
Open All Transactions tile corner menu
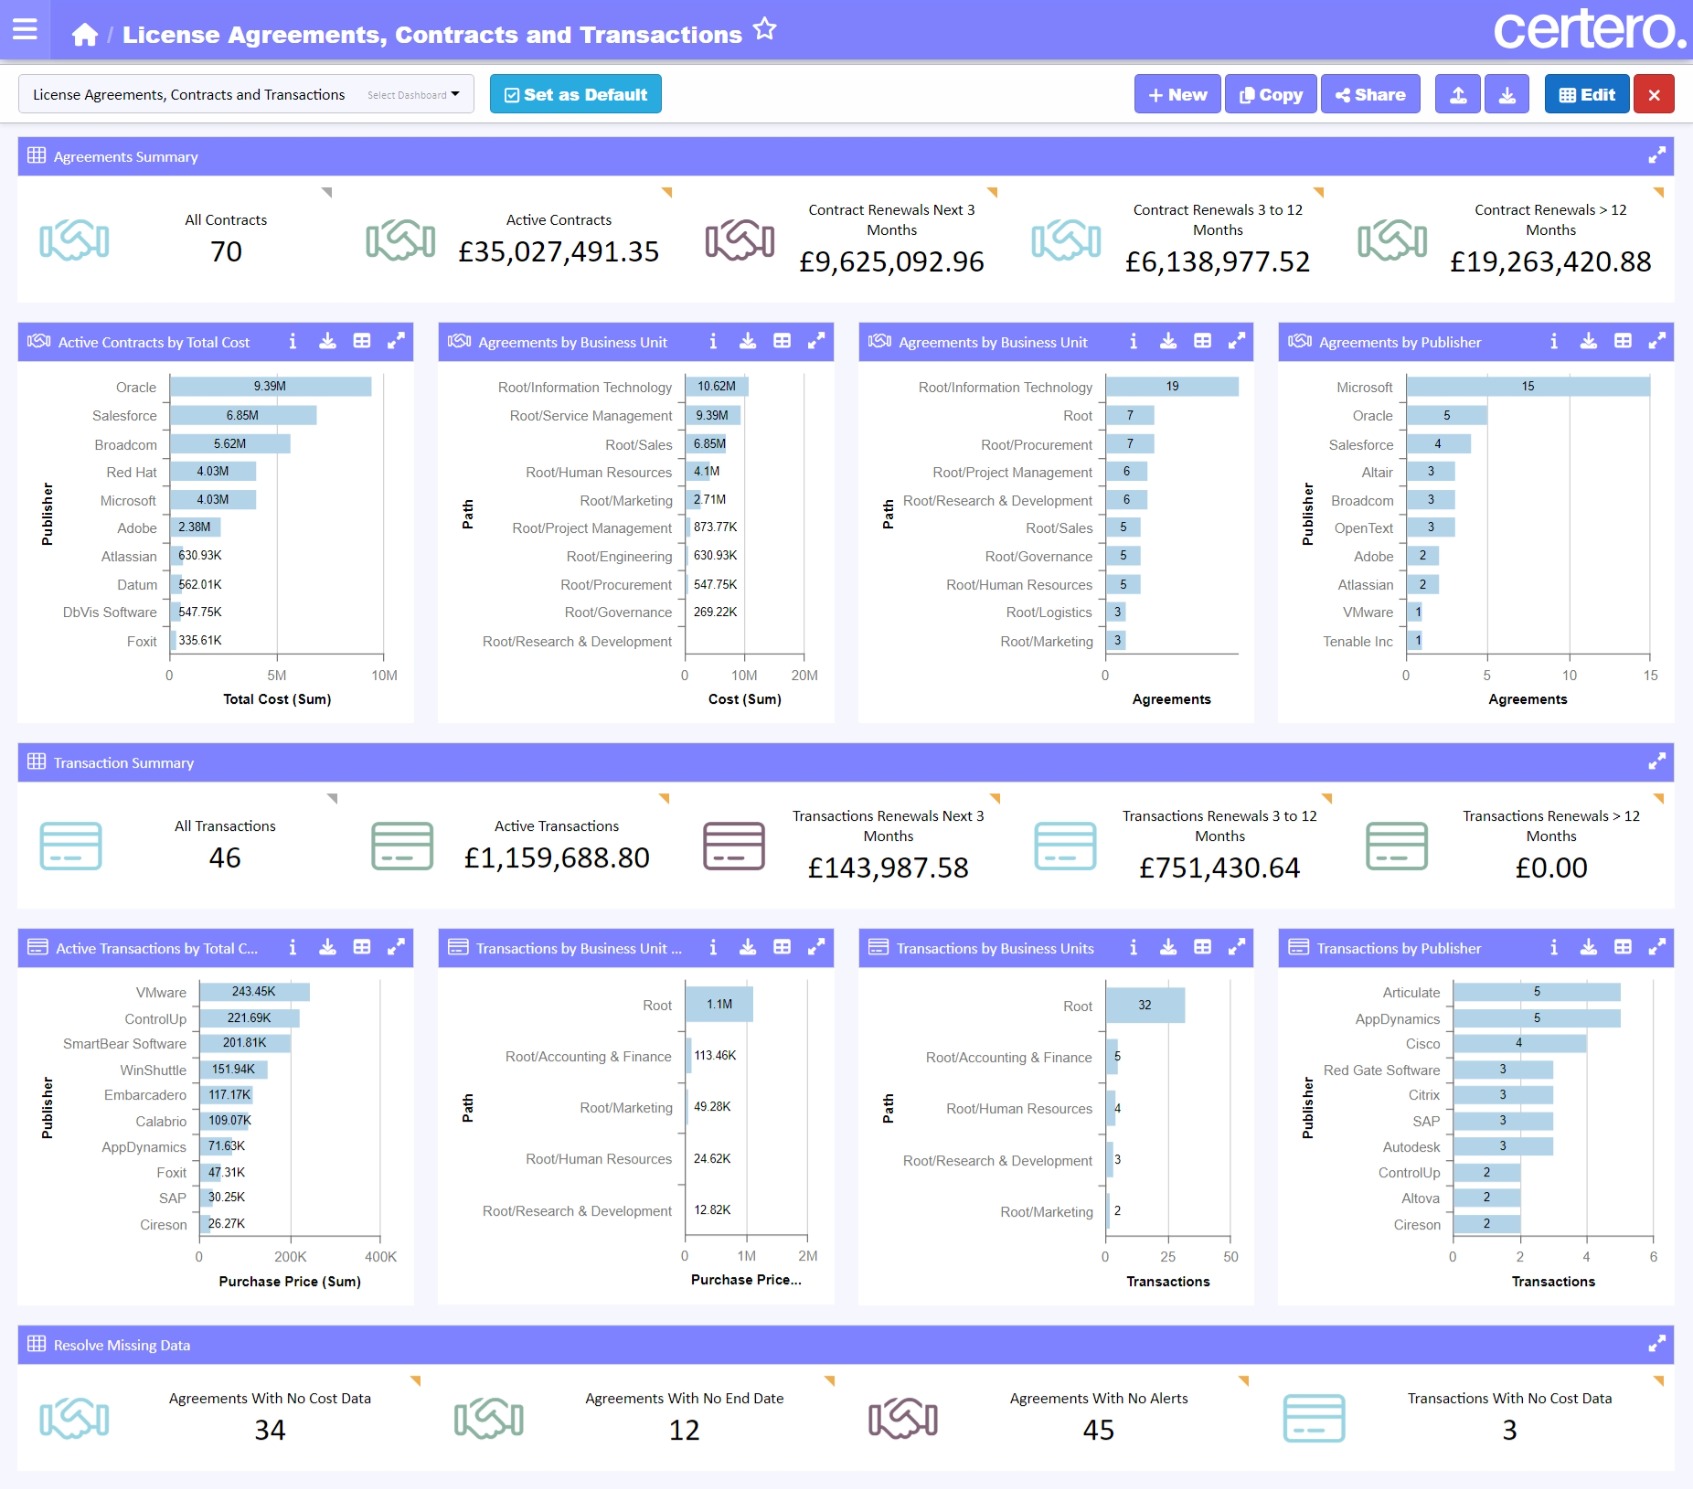[334, 797]
